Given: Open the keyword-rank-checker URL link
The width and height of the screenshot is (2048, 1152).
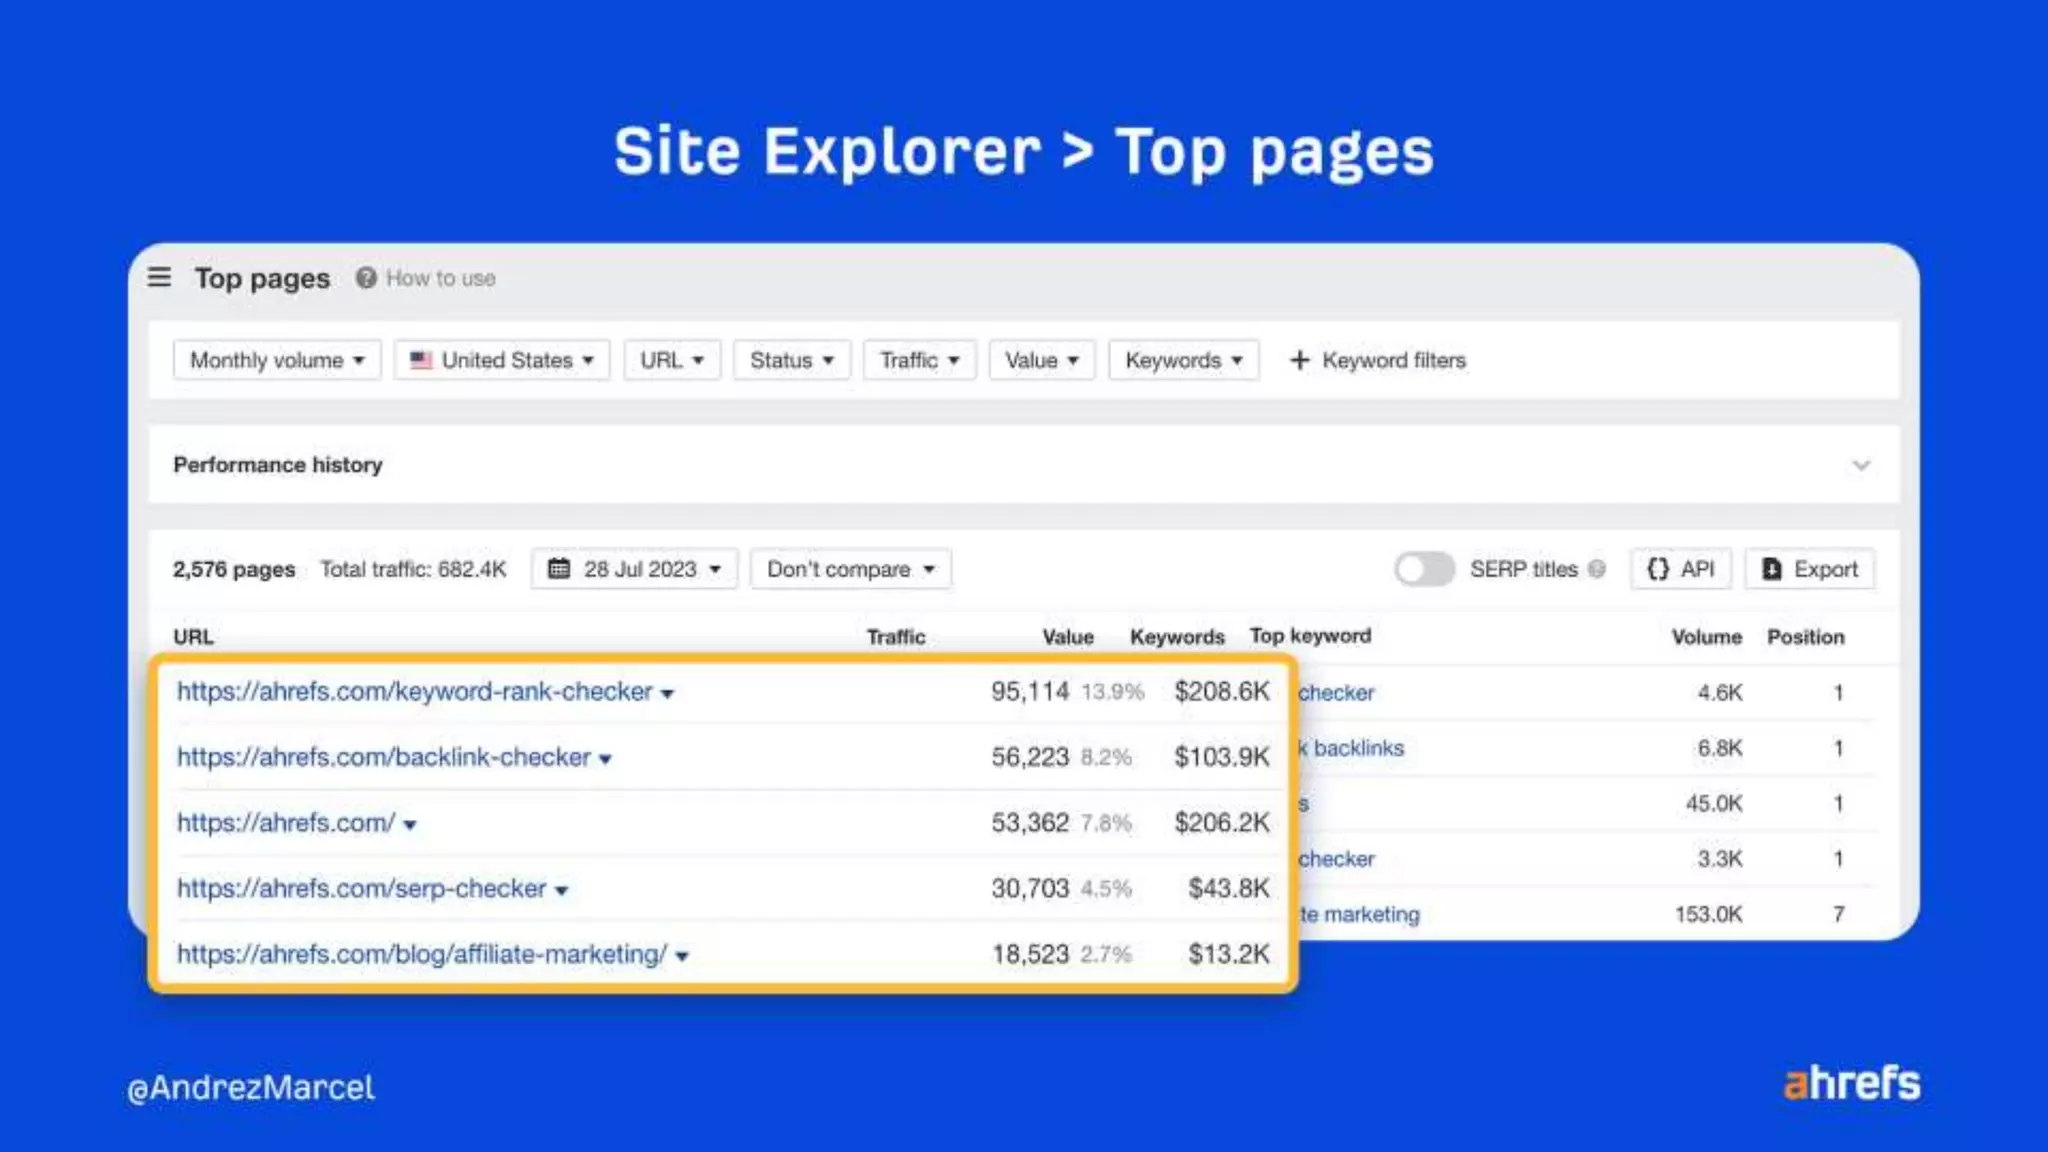Looking at the screenshot, I should (x=415, y=691).
